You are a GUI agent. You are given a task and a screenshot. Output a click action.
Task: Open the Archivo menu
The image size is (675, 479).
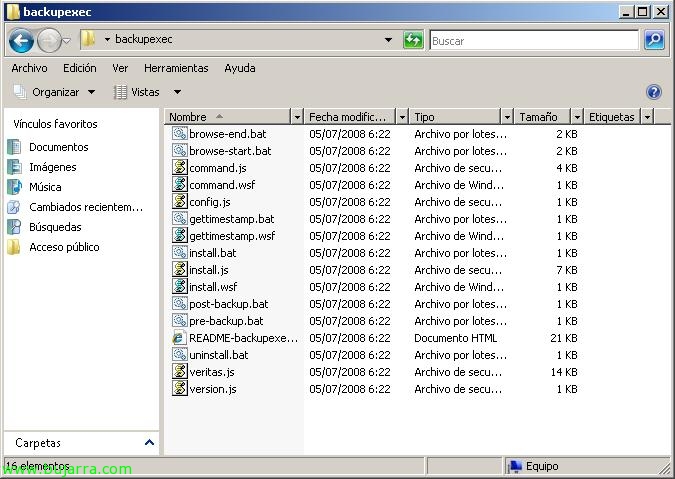(x=29, y=68)
